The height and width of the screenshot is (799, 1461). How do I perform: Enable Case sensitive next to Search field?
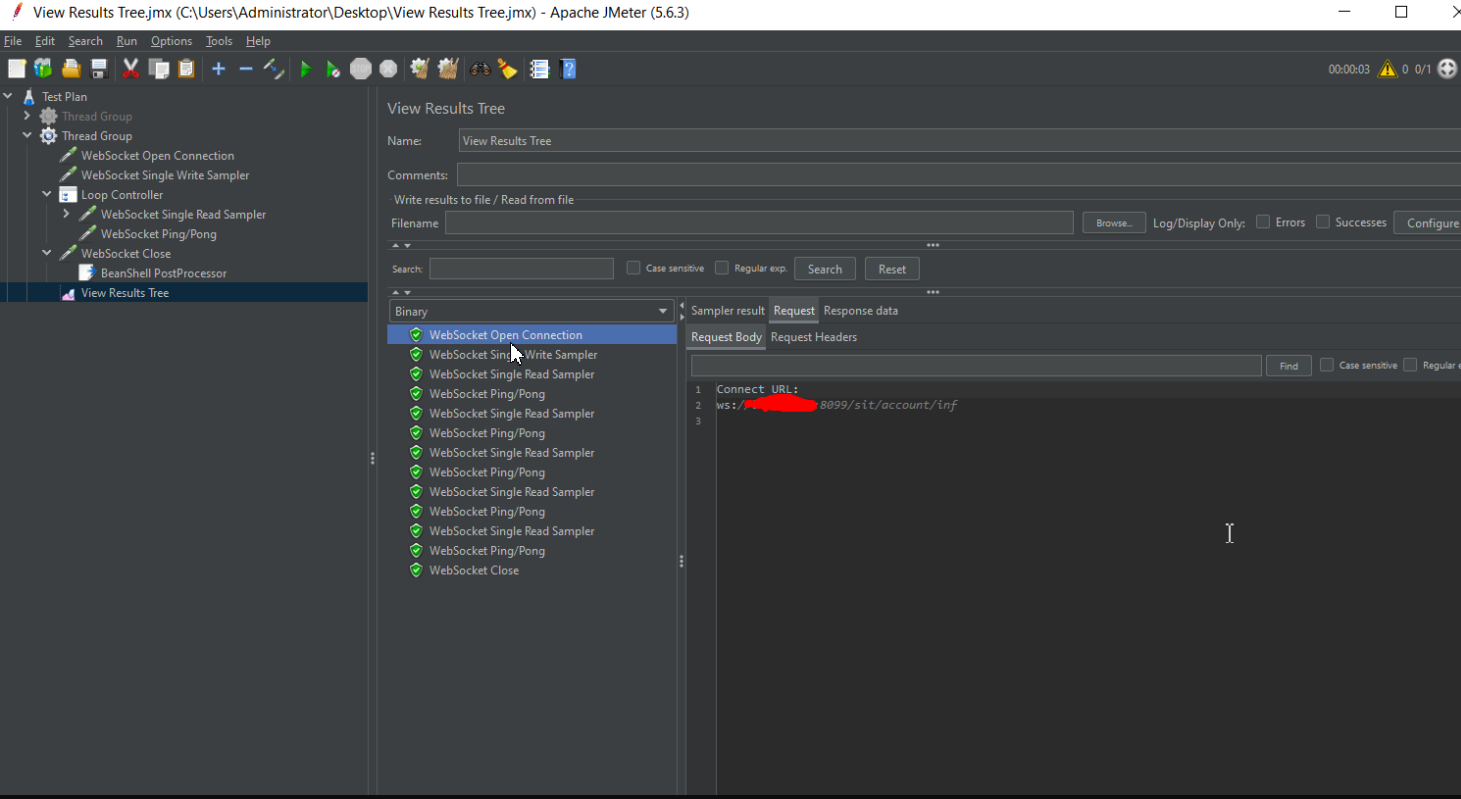(633, 268)
